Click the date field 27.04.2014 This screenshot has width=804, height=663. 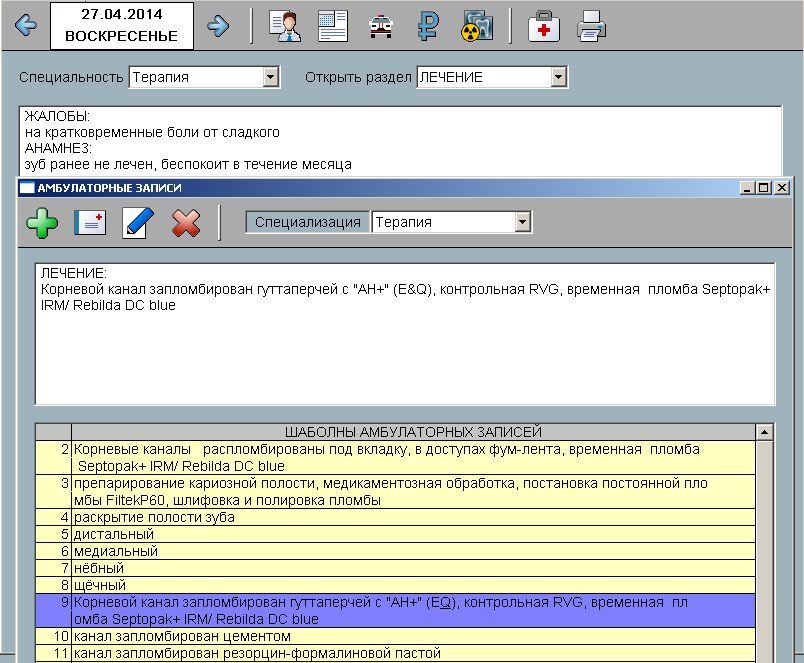pyautogui.click(x=121, y=25)
